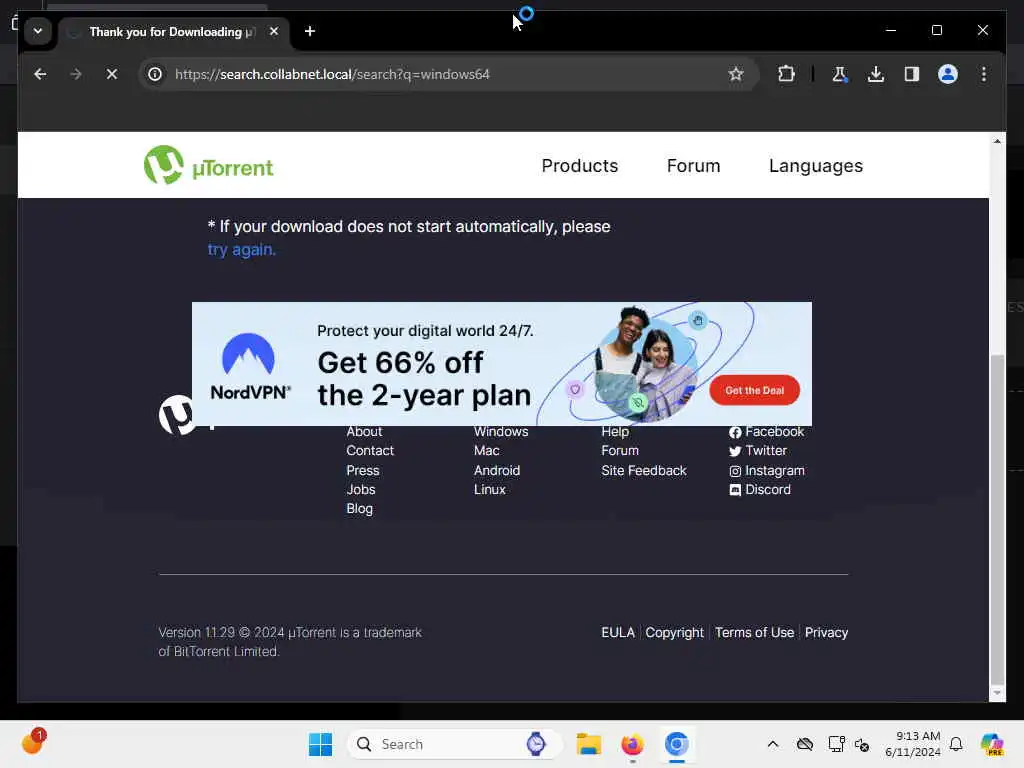Viewport: 1024px width, 768px height.
Task: Open Terms of Use link
Action: (x=754, y=632)
